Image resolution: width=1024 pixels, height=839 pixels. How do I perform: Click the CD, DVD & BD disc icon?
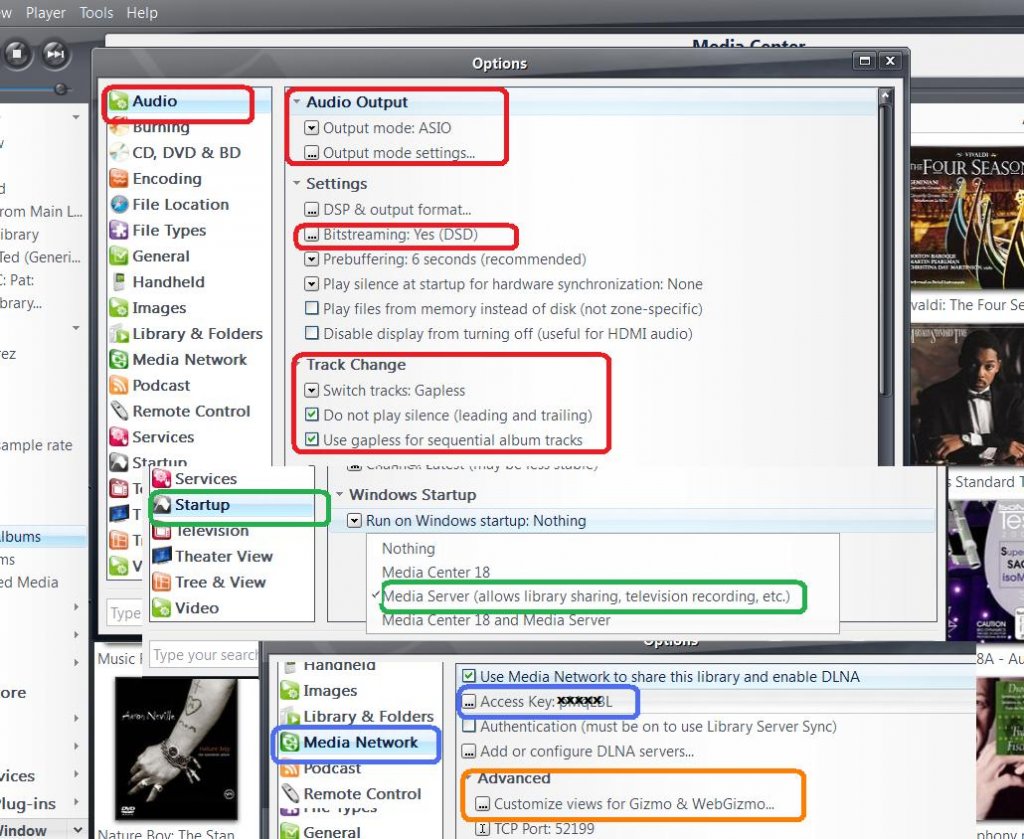(x=119, y=153)
